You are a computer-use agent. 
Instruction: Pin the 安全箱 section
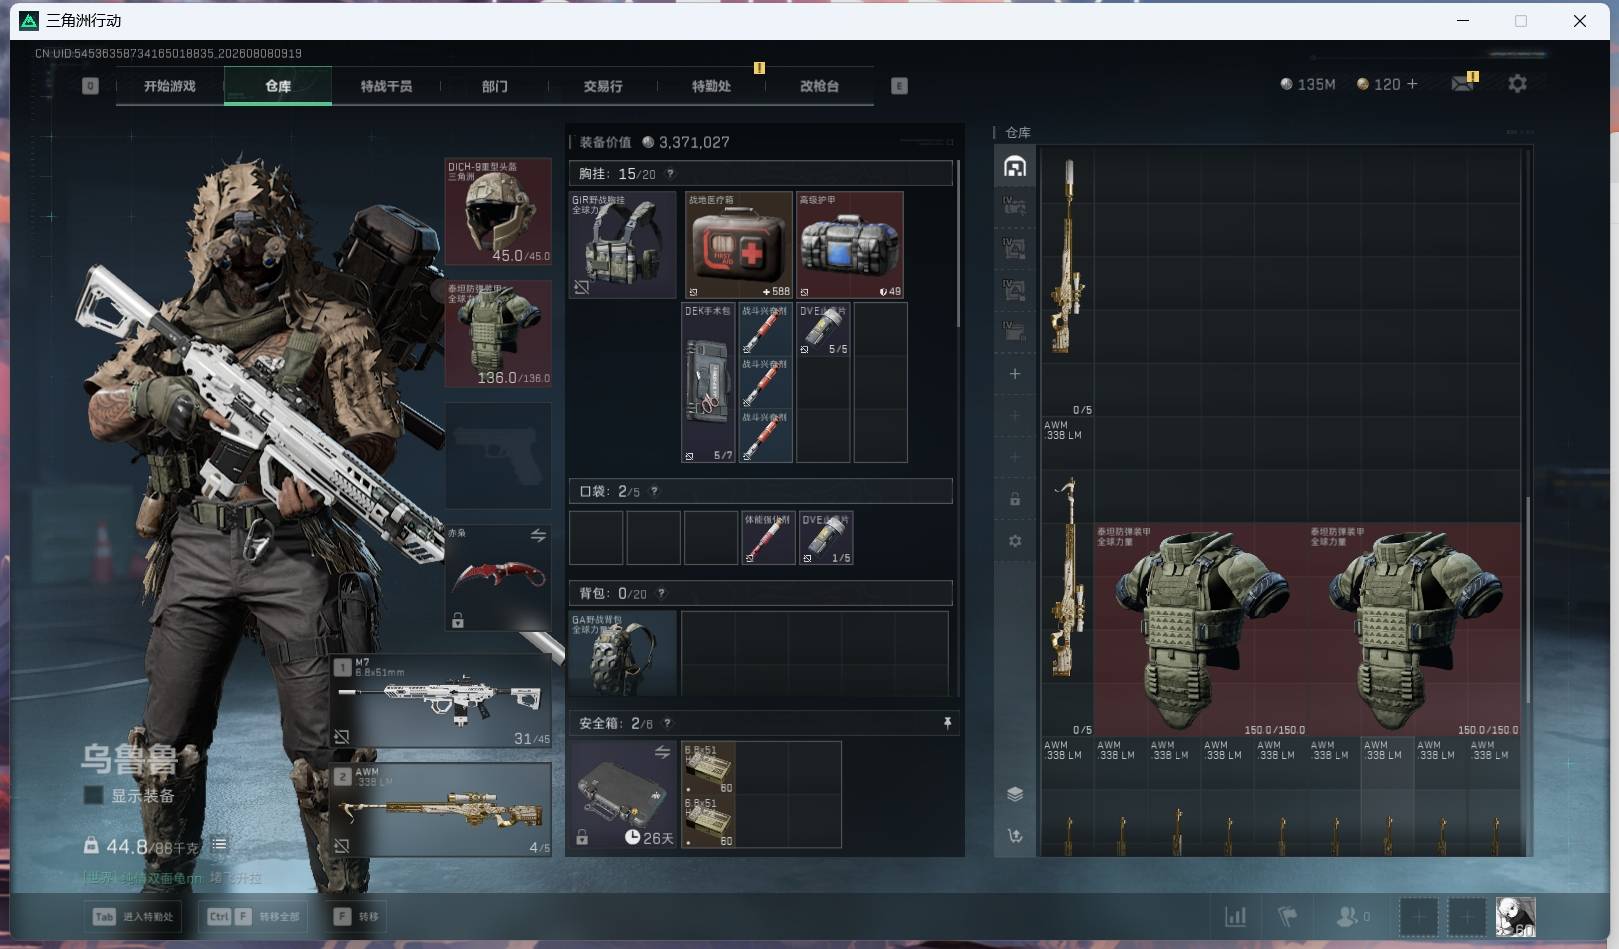click(947, 723)
